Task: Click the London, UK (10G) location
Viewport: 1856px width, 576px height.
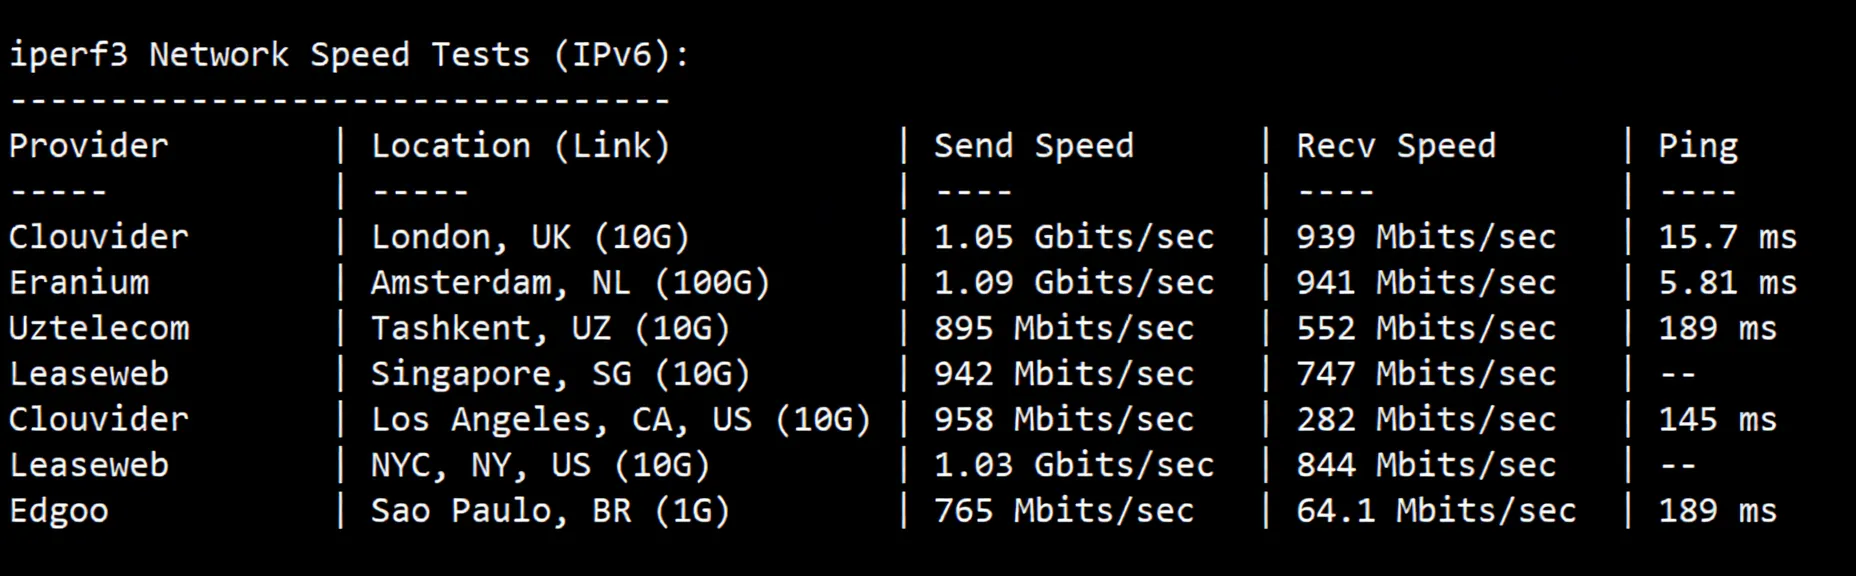Action: [530, 238]
